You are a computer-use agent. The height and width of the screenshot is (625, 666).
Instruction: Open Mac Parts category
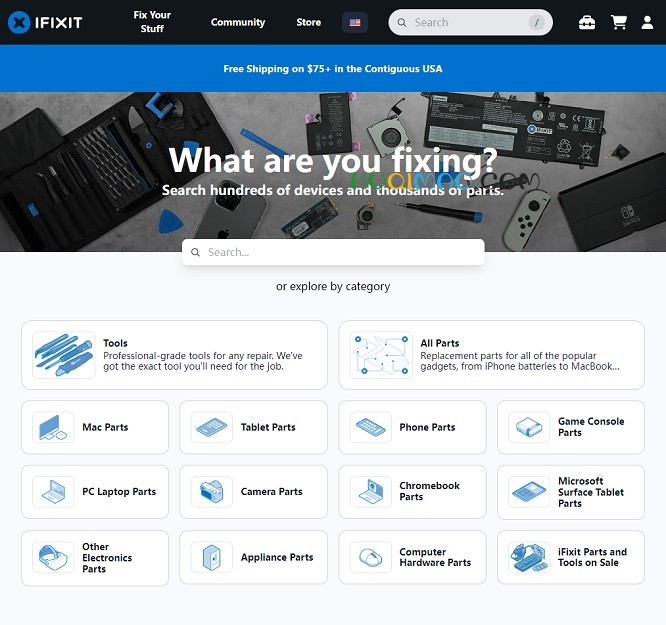95,427
